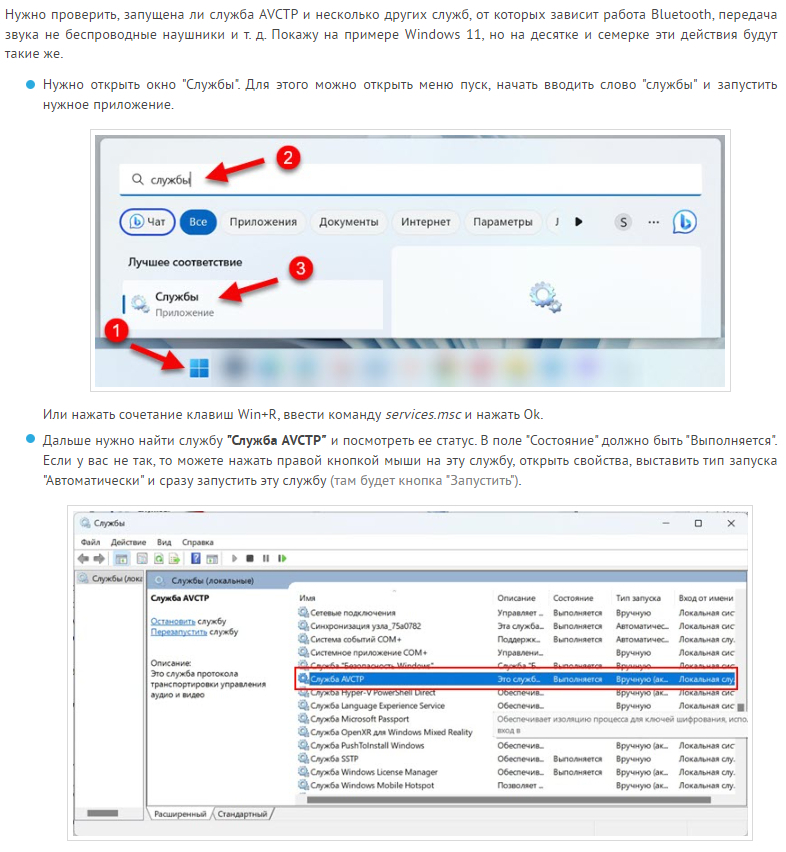Click the user avatar S icon
This screenshot has height=852, width=786.
(624, 222)
